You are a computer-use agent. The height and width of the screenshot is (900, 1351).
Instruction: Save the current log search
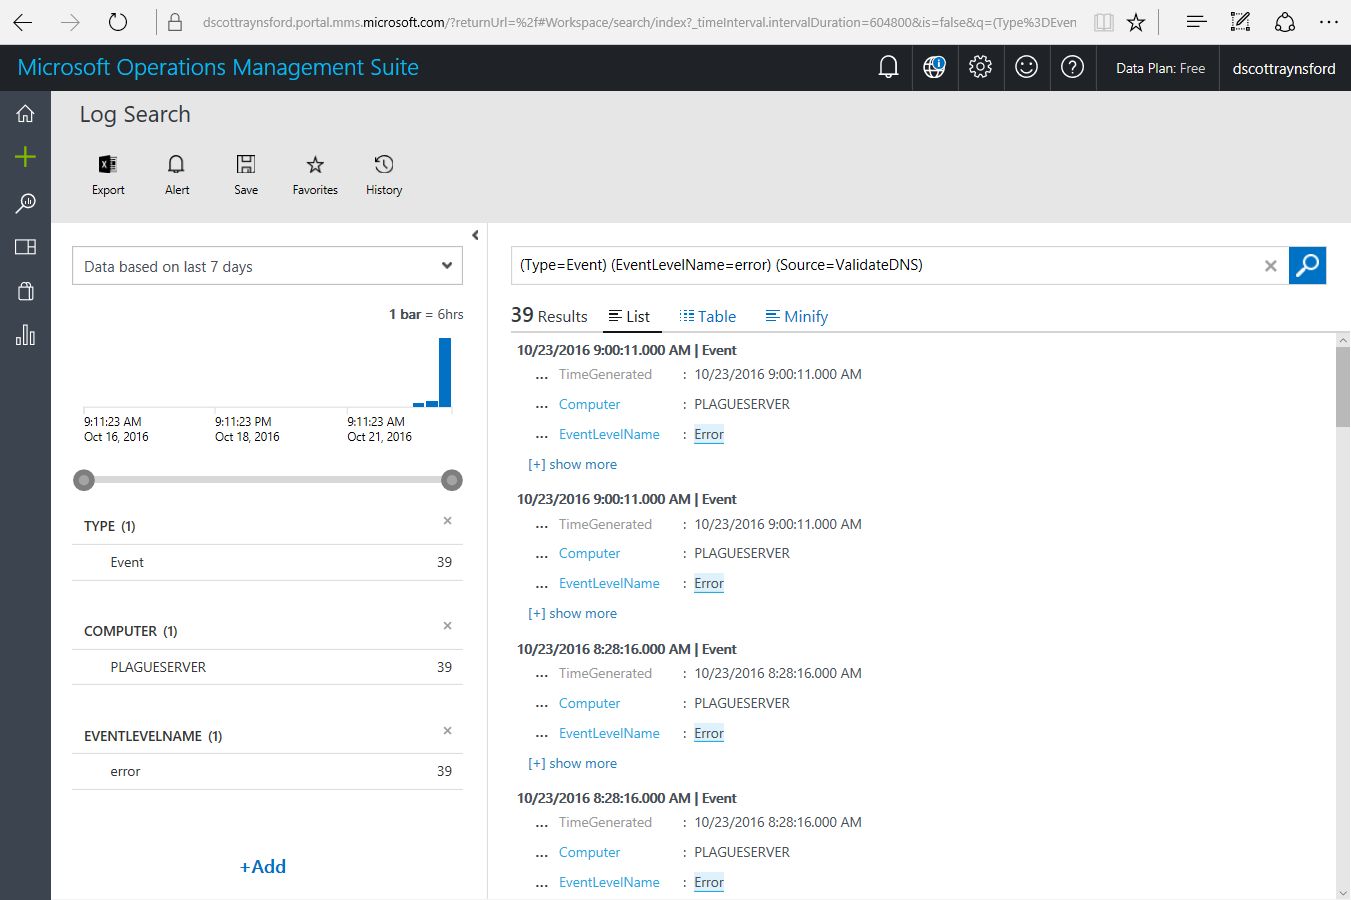[x=246, y=175]
